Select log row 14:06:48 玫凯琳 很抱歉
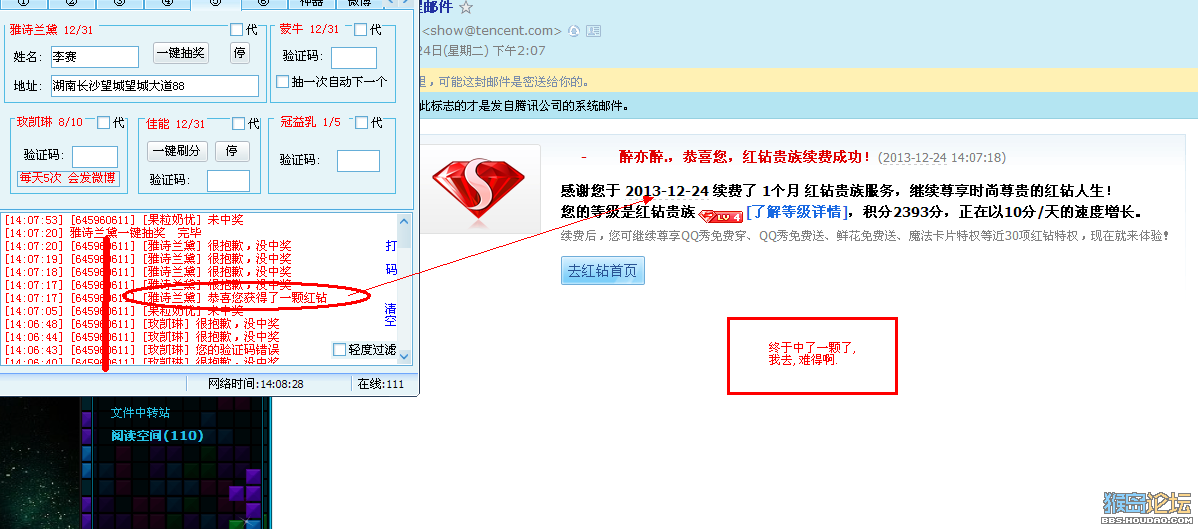Image resolution: width=1198 pixels, height=529 pixels. tap(141, 323)
